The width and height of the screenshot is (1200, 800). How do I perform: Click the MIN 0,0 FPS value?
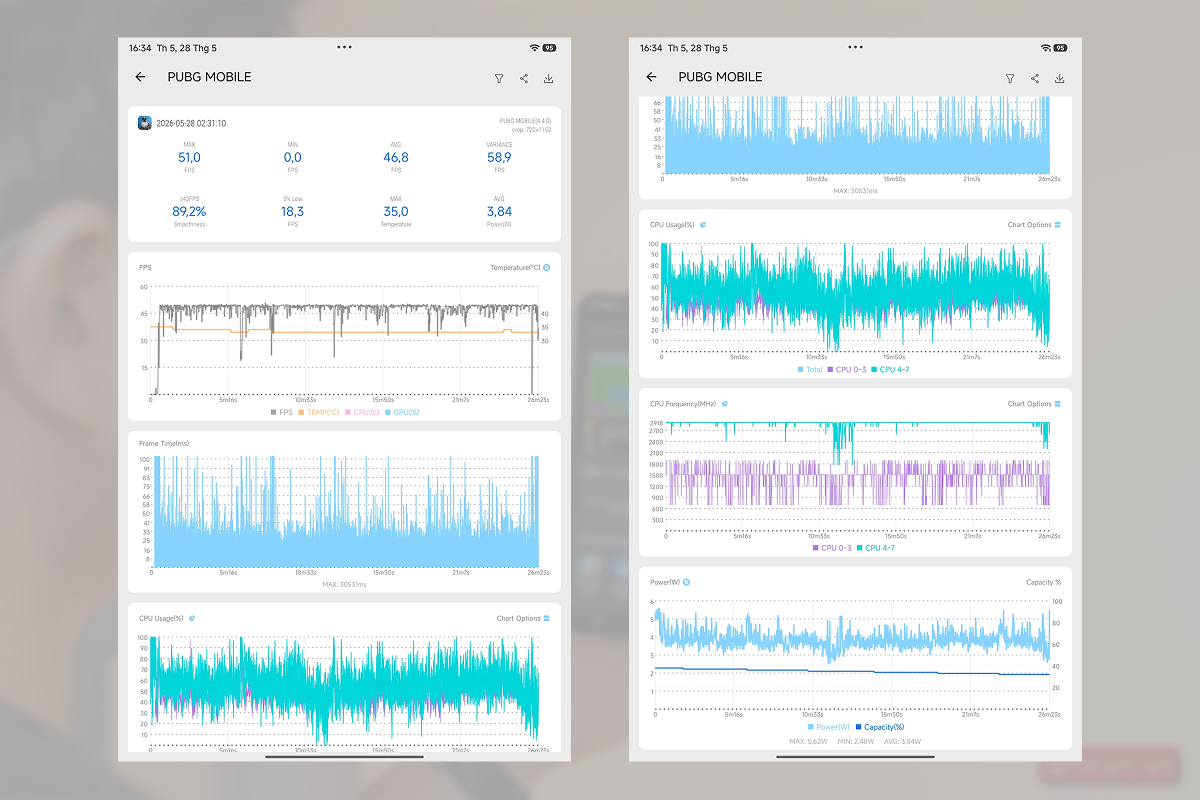(292, 157)
